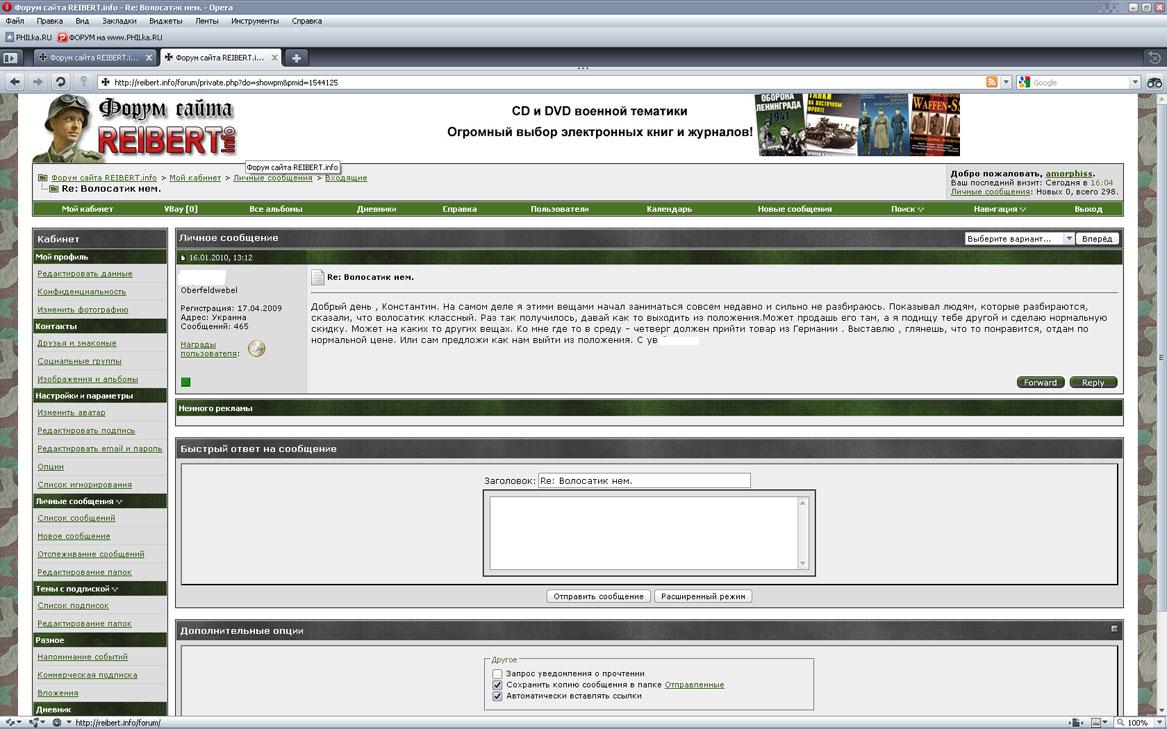1167x729 pixels.
Task: Go forward using the Forward arrow button
Action: coord(37,82)
